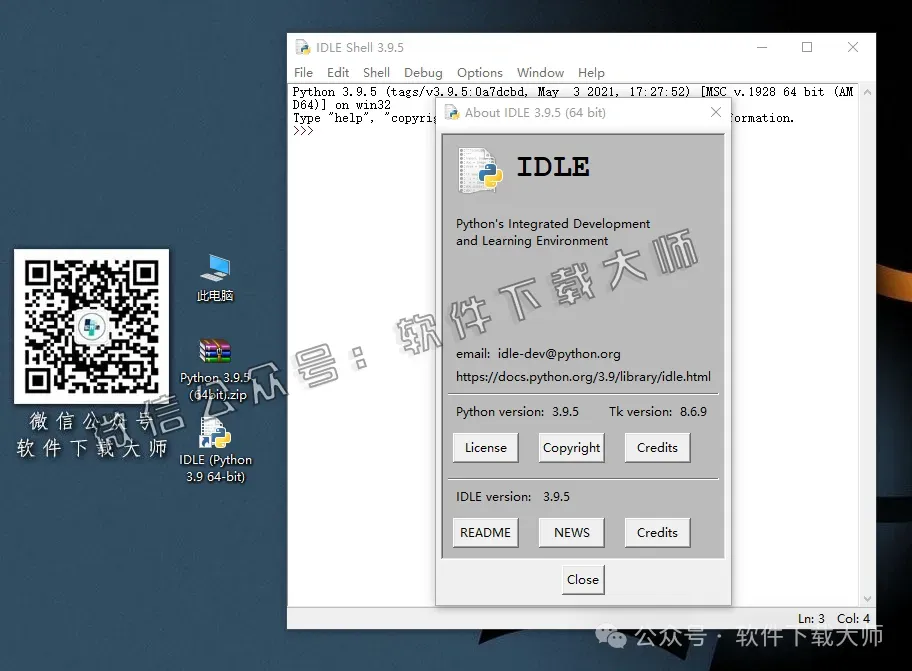Open the IDLE README
The width and height of the screenshot is (912, 671).
pyautogui.click(x=486, y=533)
